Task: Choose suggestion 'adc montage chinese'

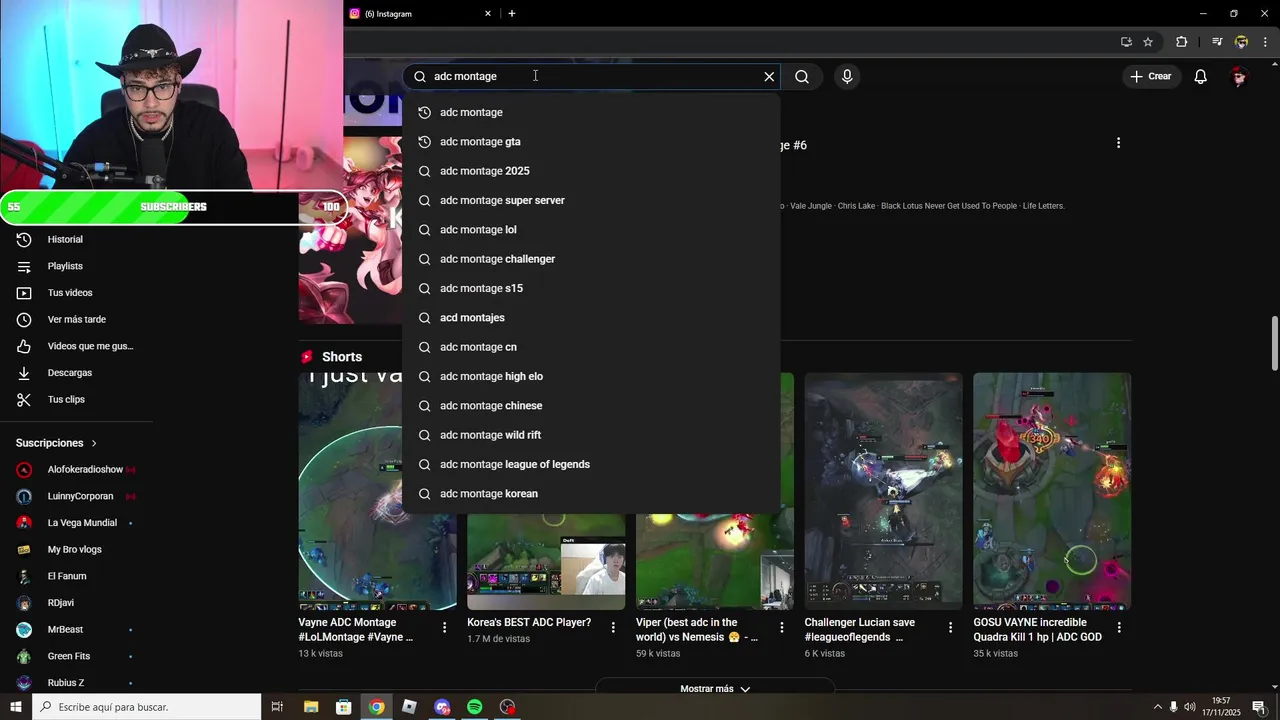Action: point(591,405)
